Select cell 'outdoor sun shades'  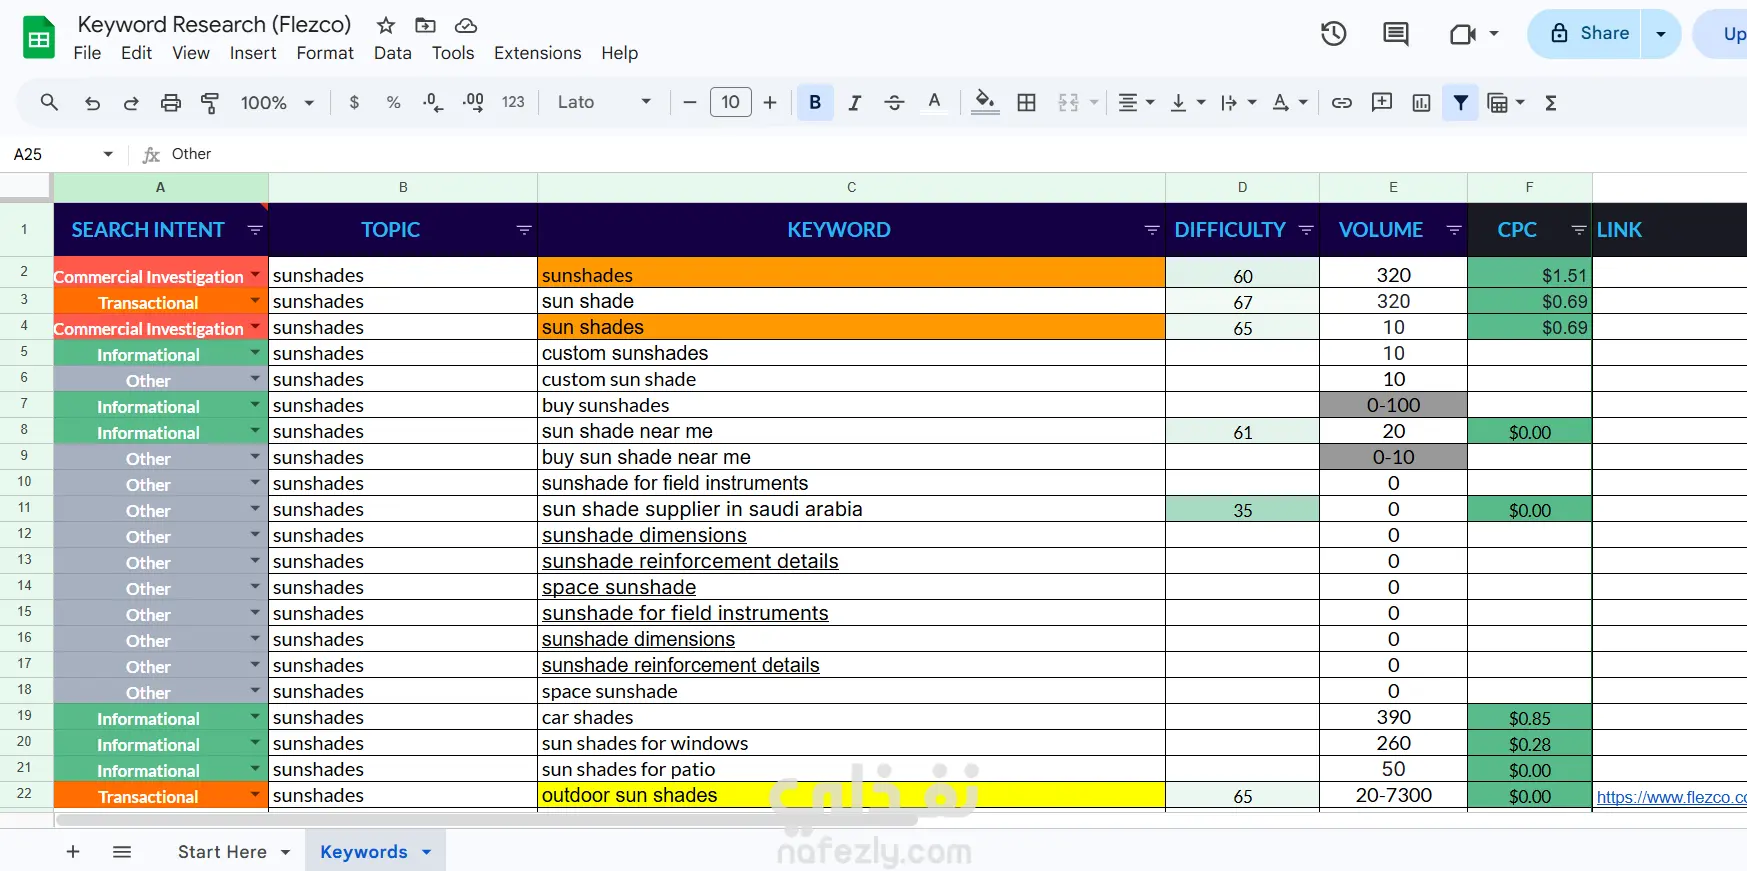pos(851,795)
